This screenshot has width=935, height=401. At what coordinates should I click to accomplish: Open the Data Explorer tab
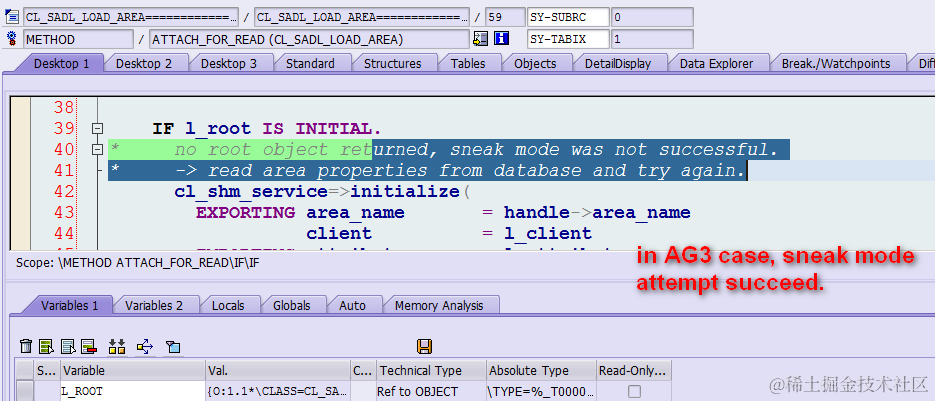pos(716,63)
